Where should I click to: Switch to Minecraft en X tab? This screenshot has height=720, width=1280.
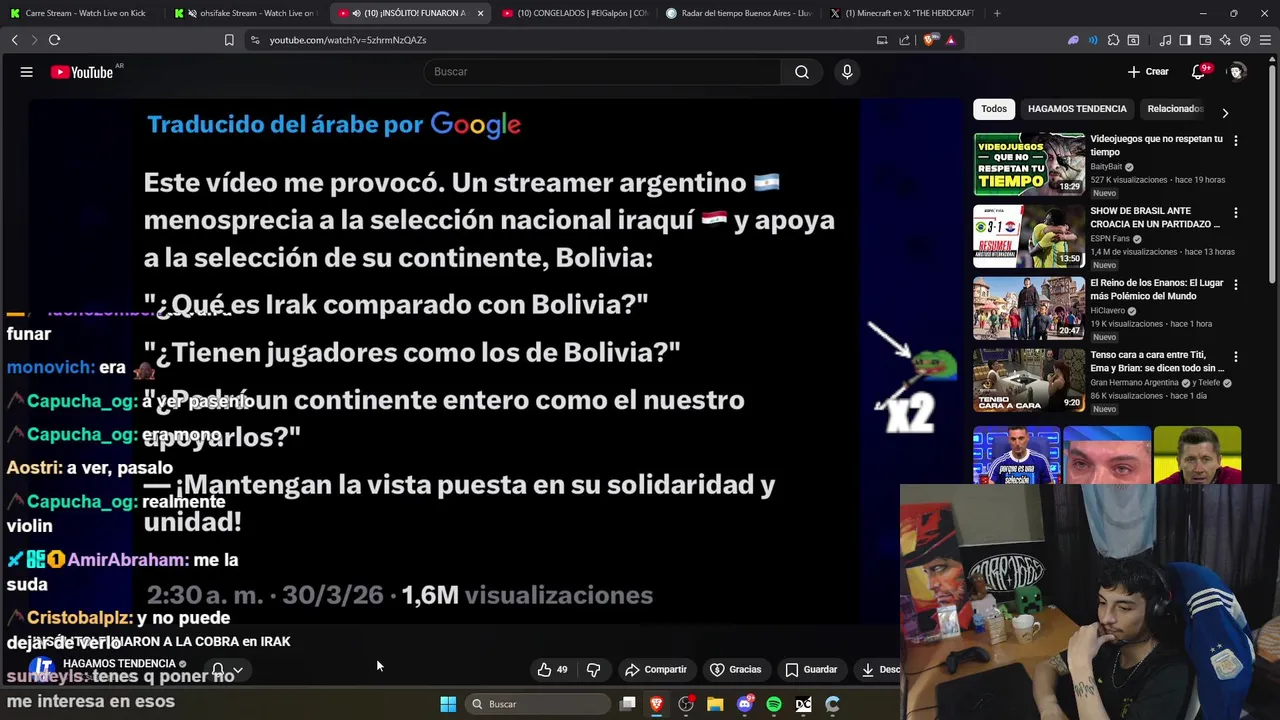pyautogui.click(x=902, y=13)
